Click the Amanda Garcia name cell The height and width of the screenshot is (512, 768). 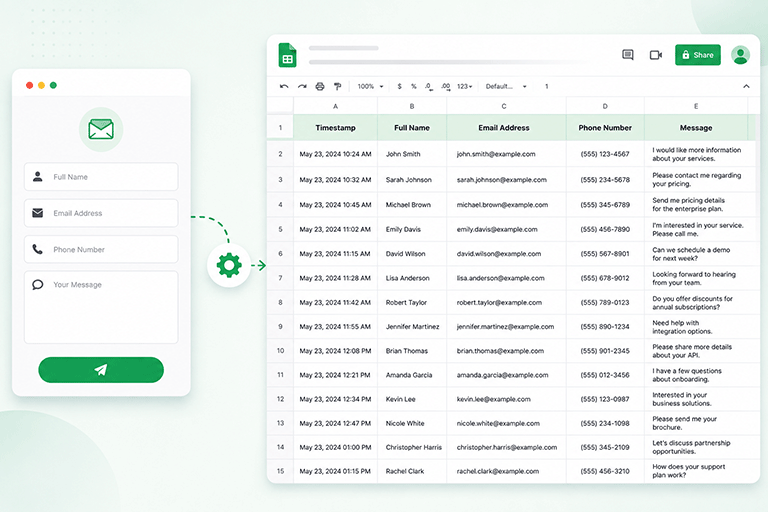412,375
